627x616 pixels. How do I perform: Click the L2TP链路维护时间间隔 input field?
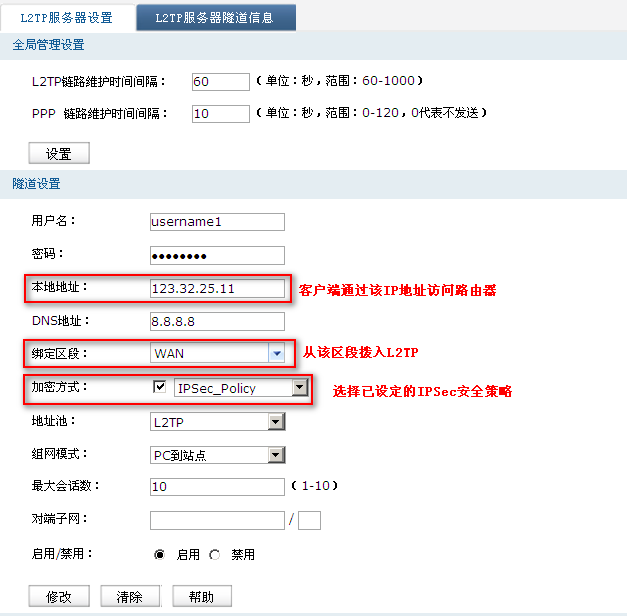pyautogui.click(x=219, y=82)
